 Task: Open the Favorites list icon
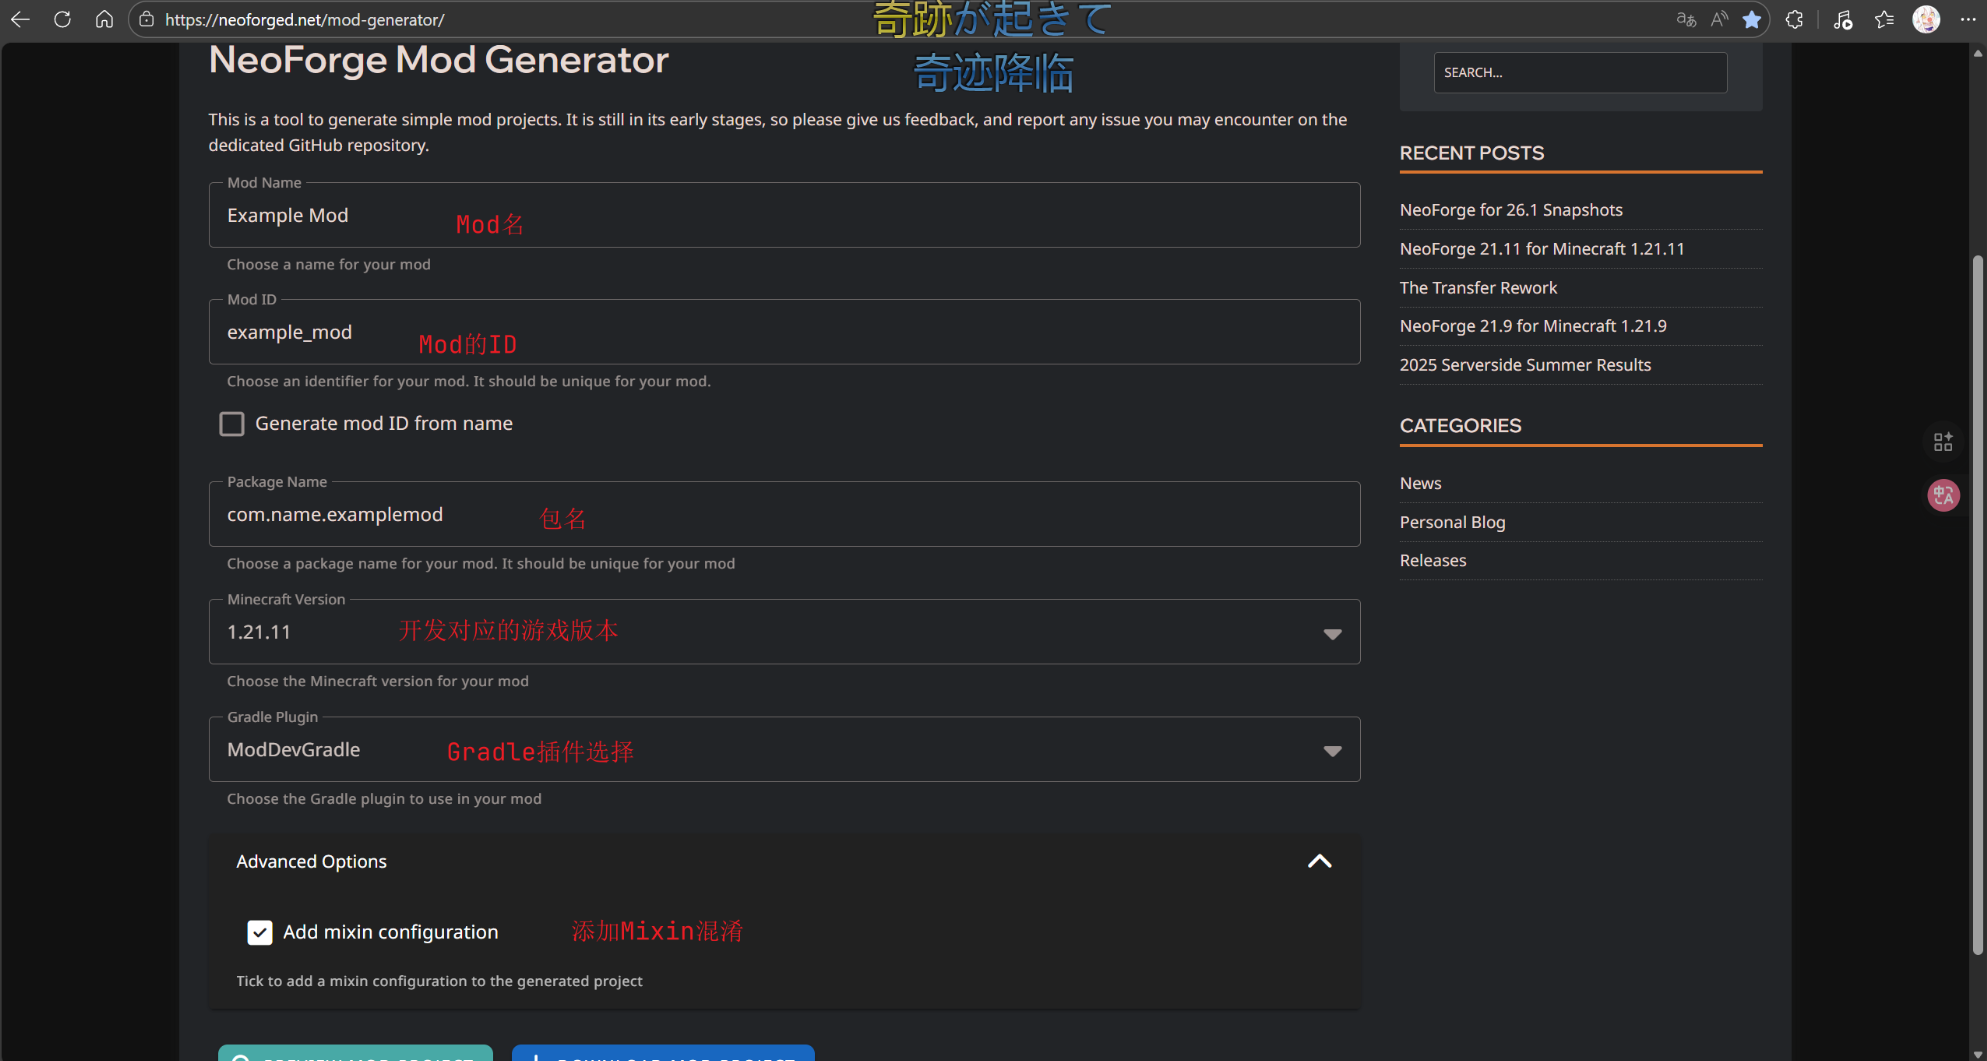tap(1884, 19)
